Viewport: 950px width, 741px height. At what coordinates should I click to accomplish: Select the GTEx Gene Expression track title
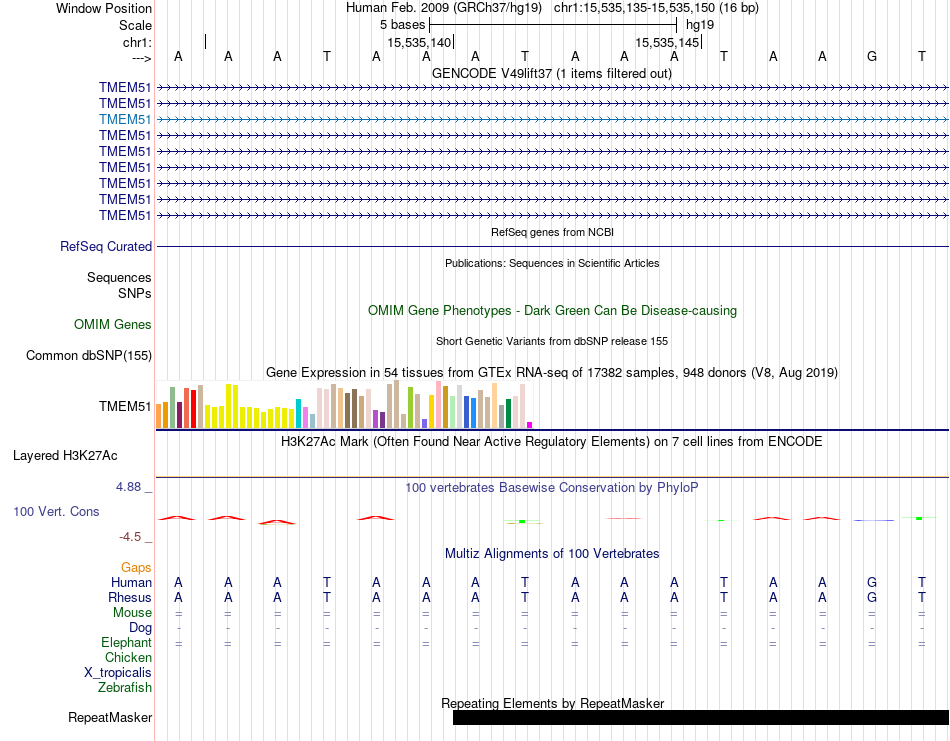552,373
